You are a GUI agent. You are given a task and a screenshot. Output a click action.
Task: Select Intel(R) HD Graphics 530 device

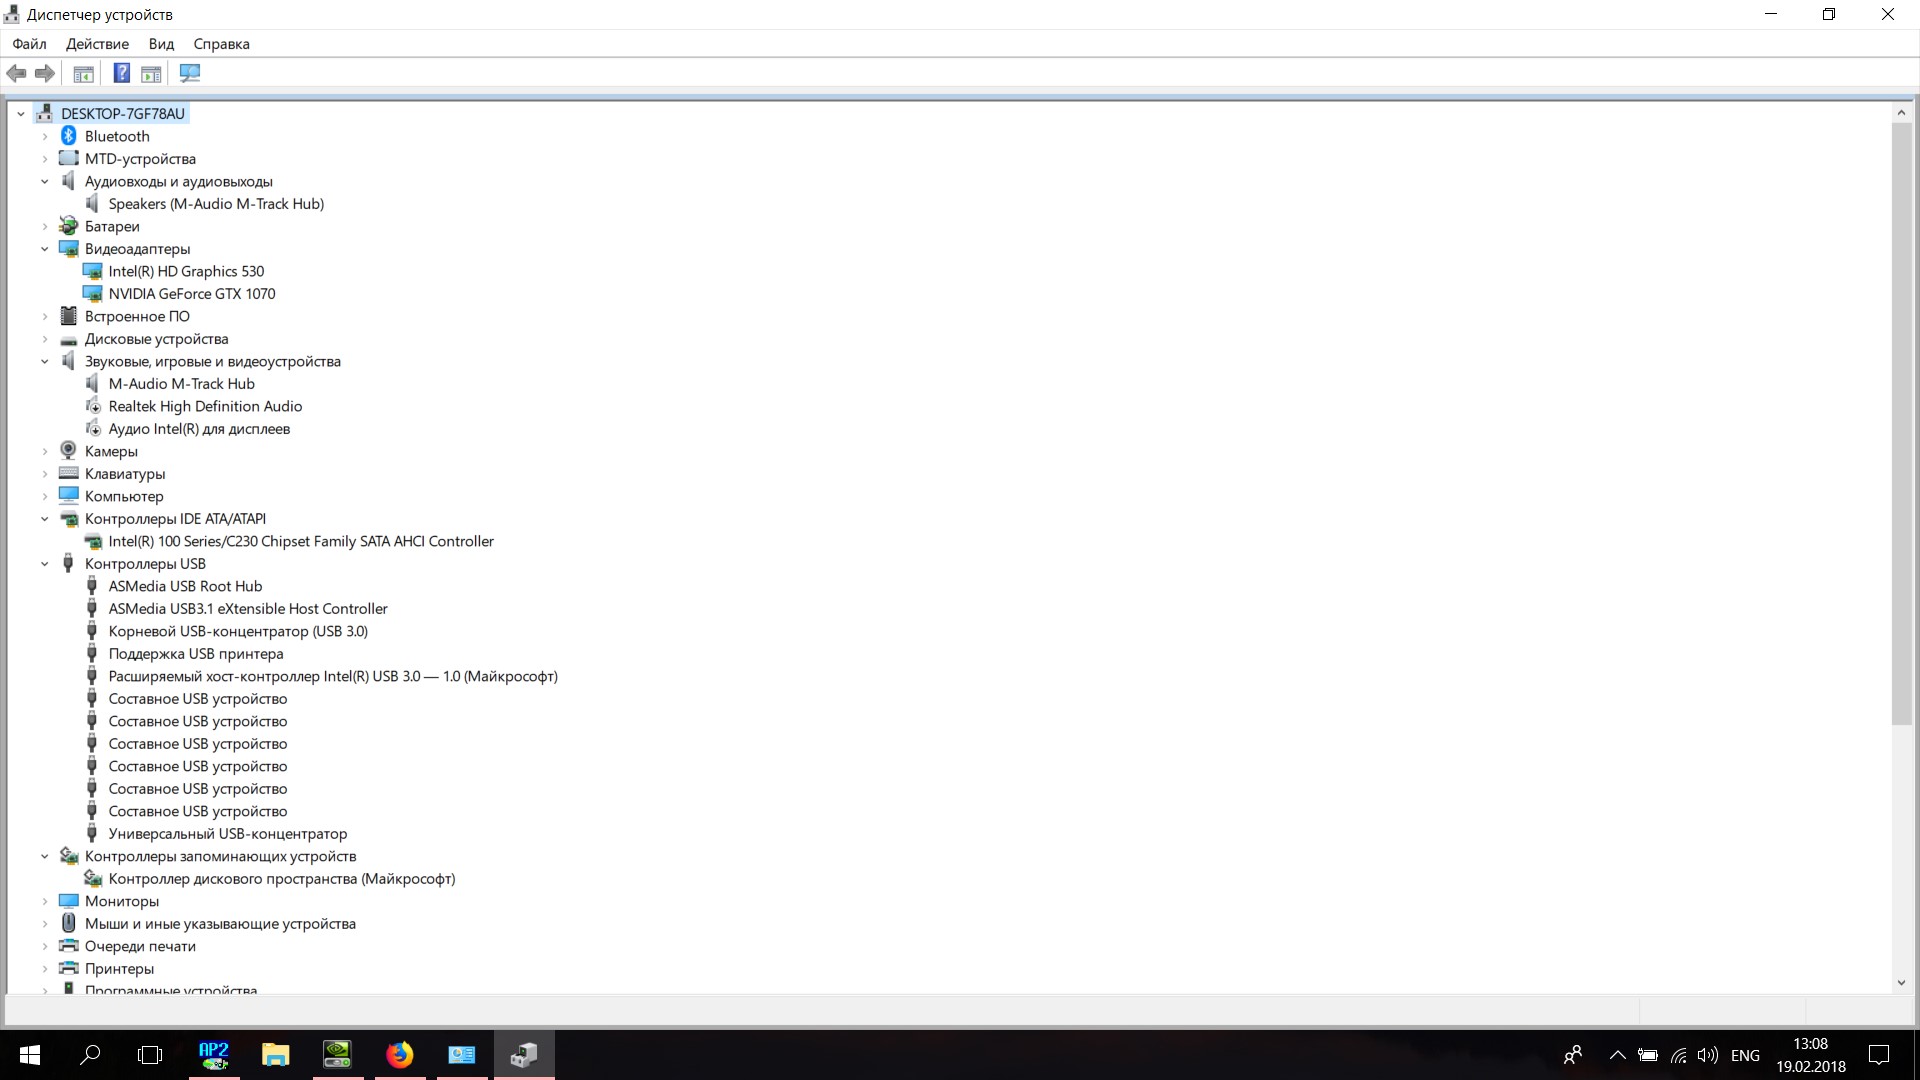coord(186,271)
